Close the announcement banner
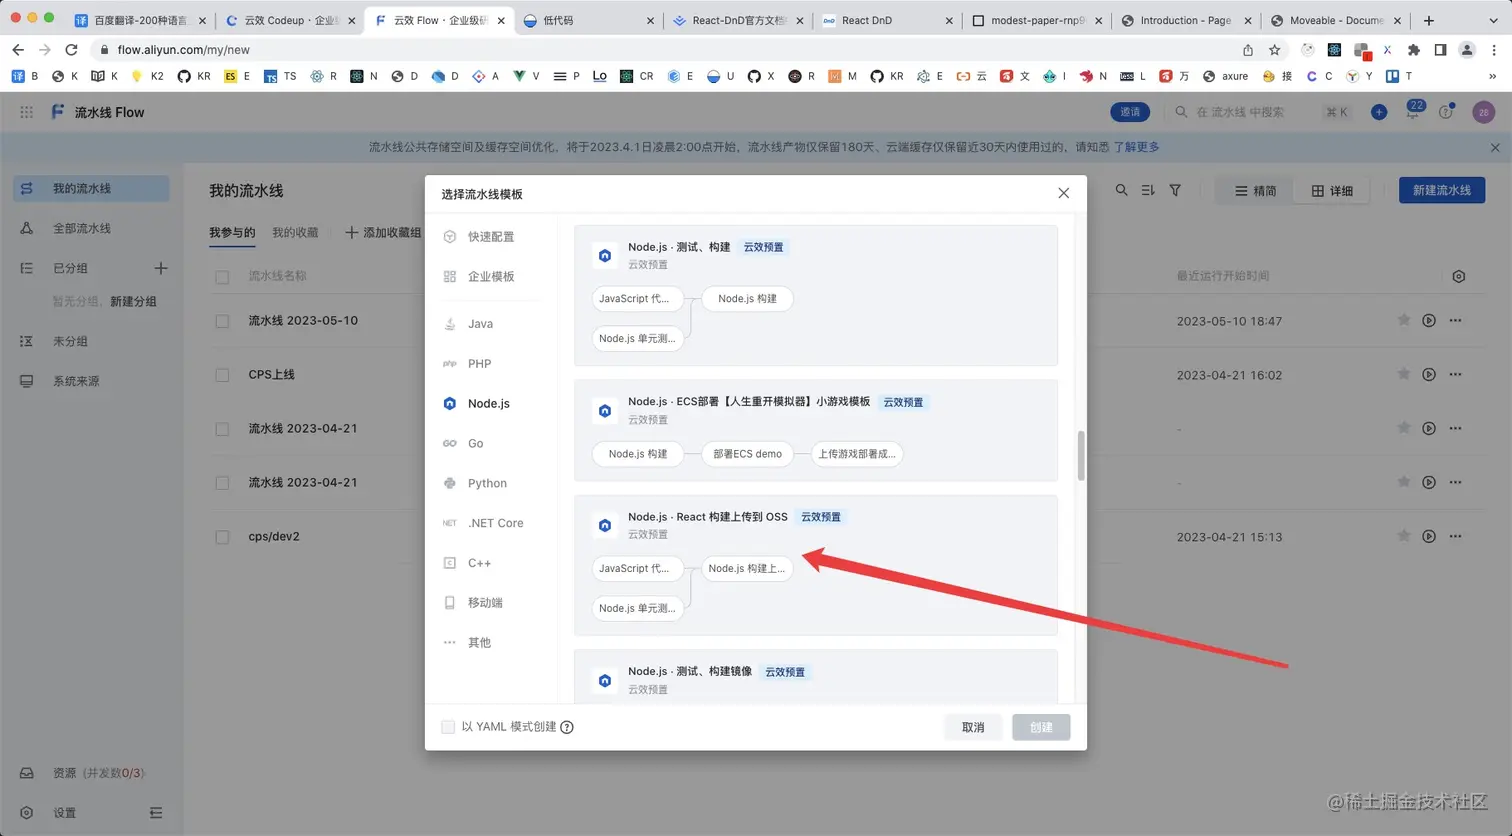The height and width of the screenshot is (836, 1512). 1495,147
